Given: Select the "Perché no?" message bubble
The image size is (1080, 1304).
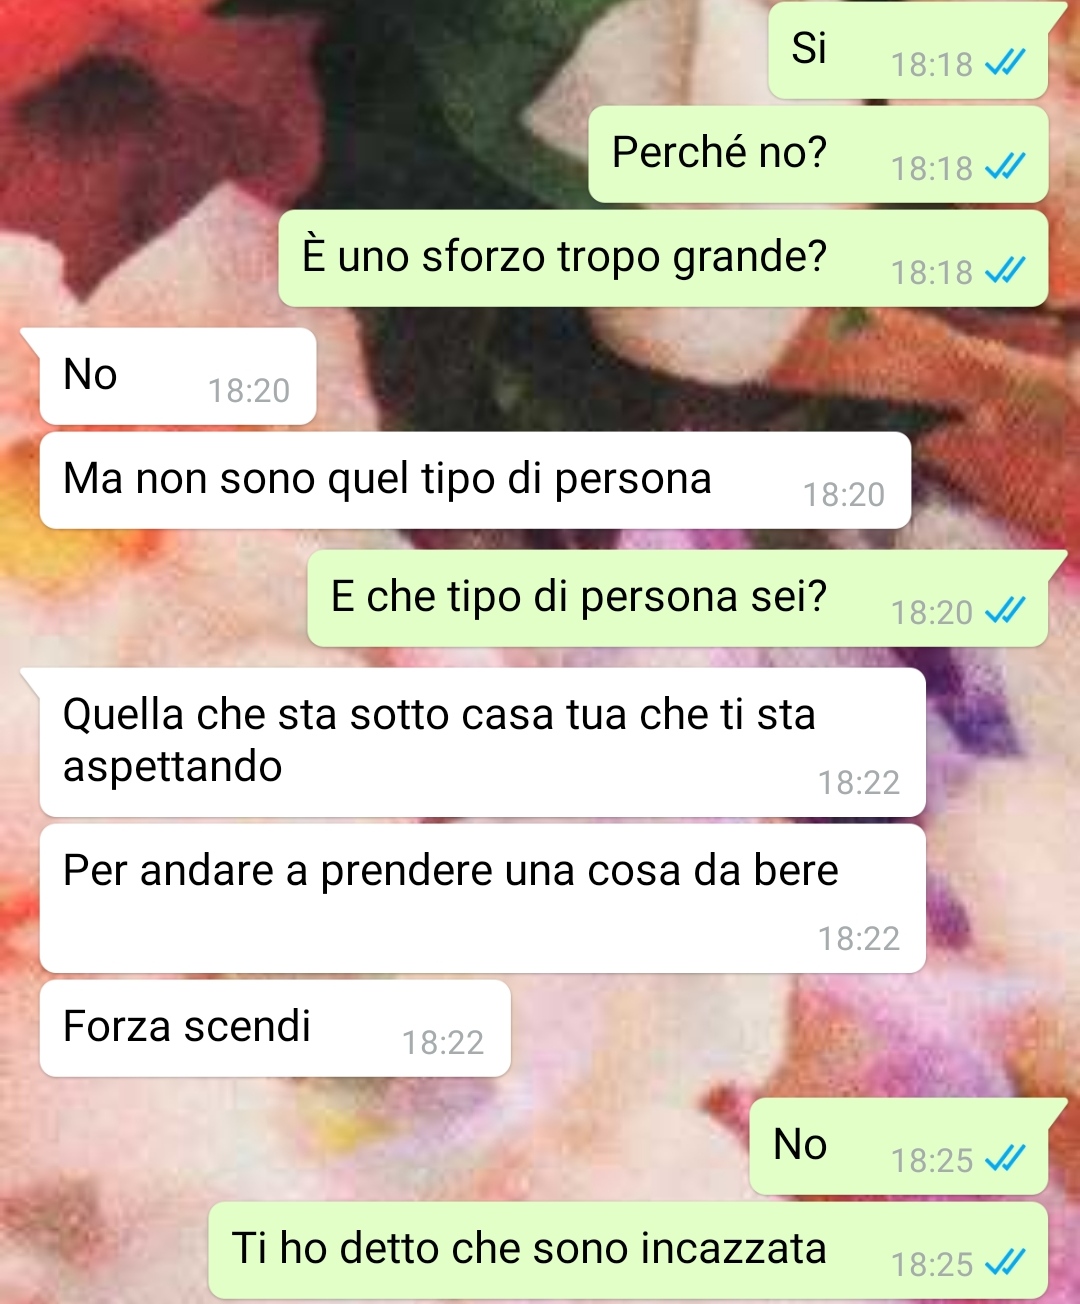Looking at the screenshot, I should pos(818,155).
